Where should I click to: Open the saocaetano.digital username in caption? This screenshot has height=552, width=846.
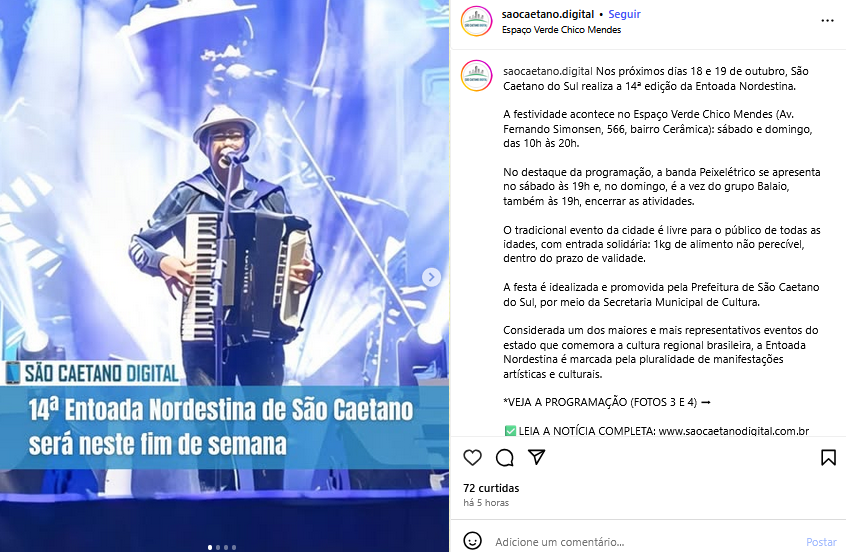pyautogui.click(x=548, y=71)
